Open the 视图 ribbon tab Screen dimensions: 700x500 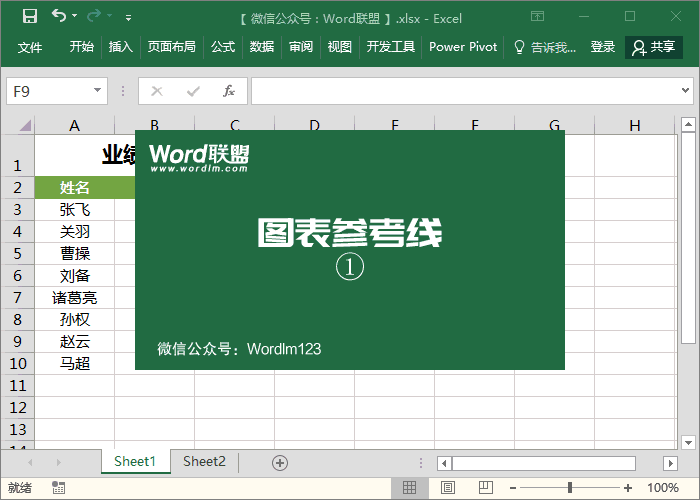click(339, 47)
